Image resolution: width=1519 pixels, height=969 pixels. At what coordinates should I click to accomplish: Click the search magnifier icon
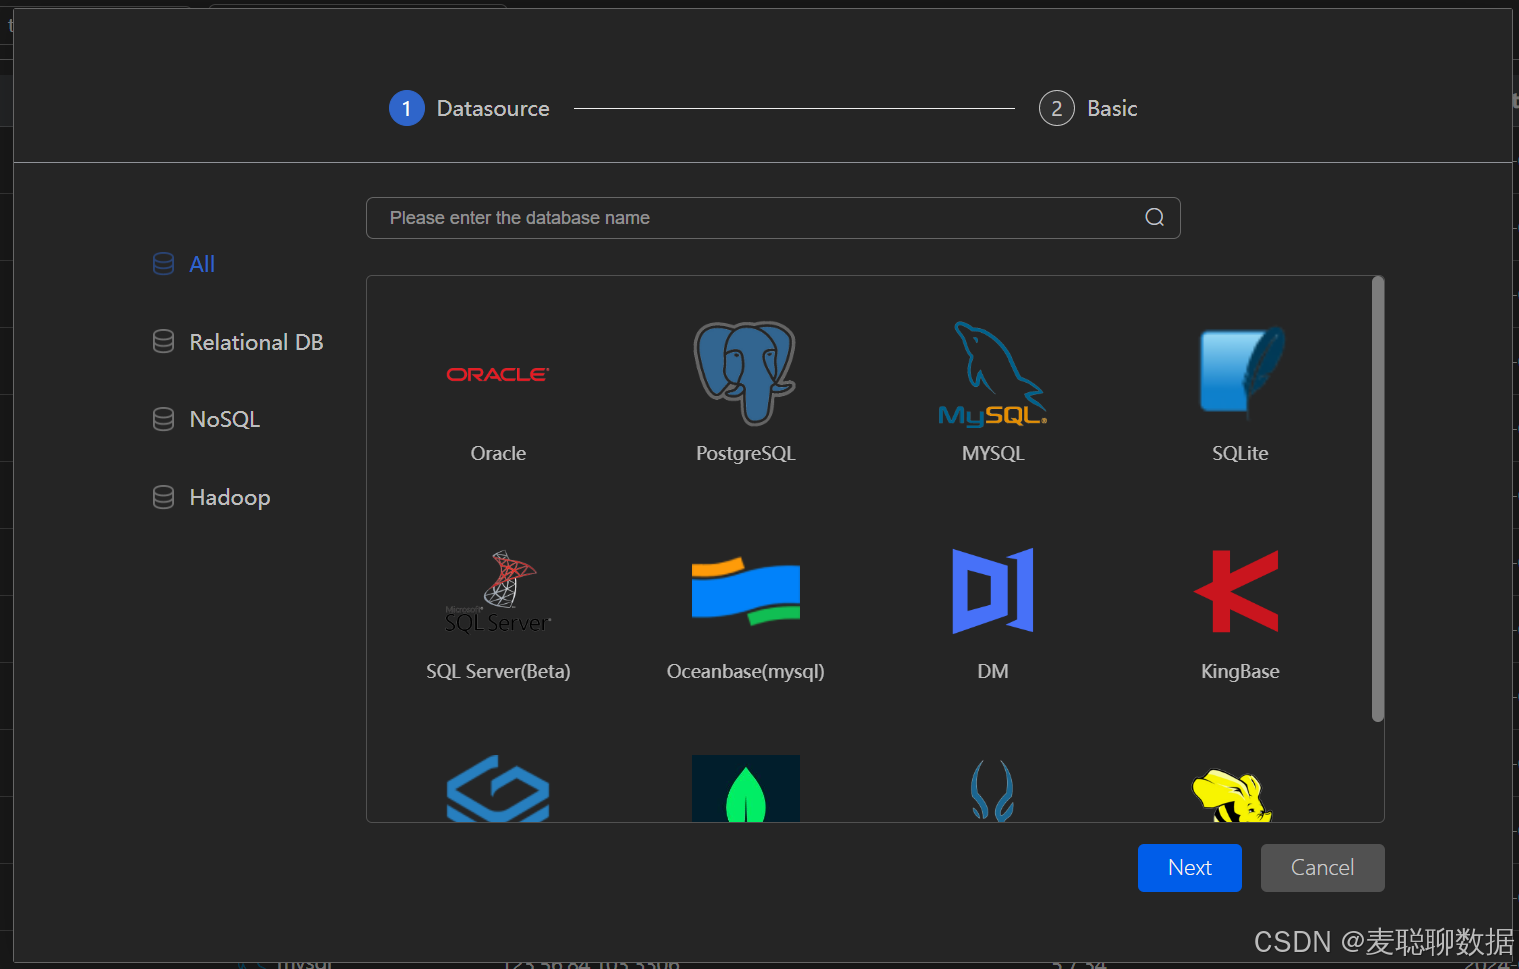click(x=1154, y=218)
